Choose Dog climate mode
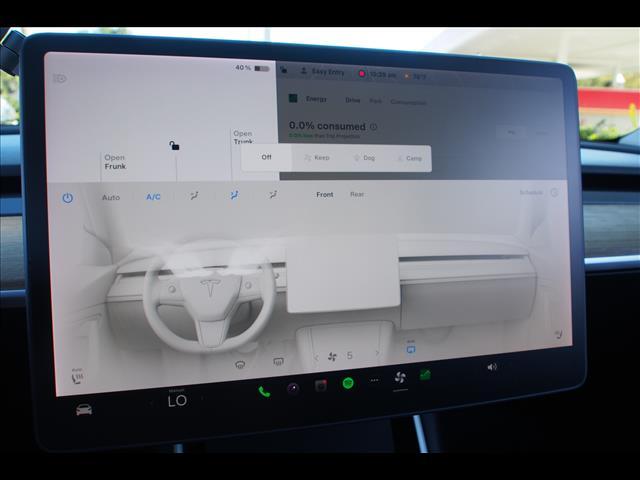 click(364, 158)
